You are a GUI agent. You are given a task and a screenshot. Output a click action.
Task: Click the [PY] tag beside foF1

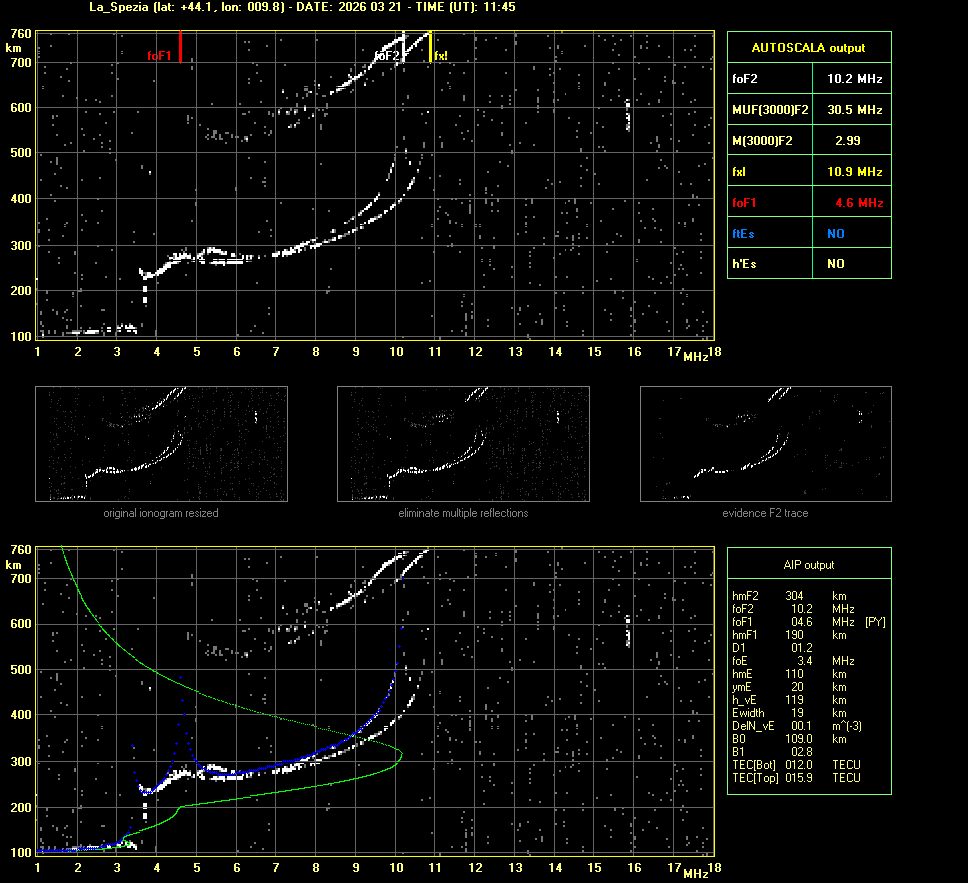coord(875,621)
